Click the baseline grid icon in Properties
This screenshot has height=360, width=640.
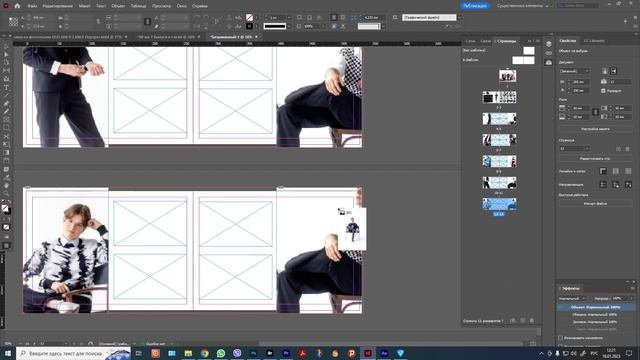pos(616,171)
